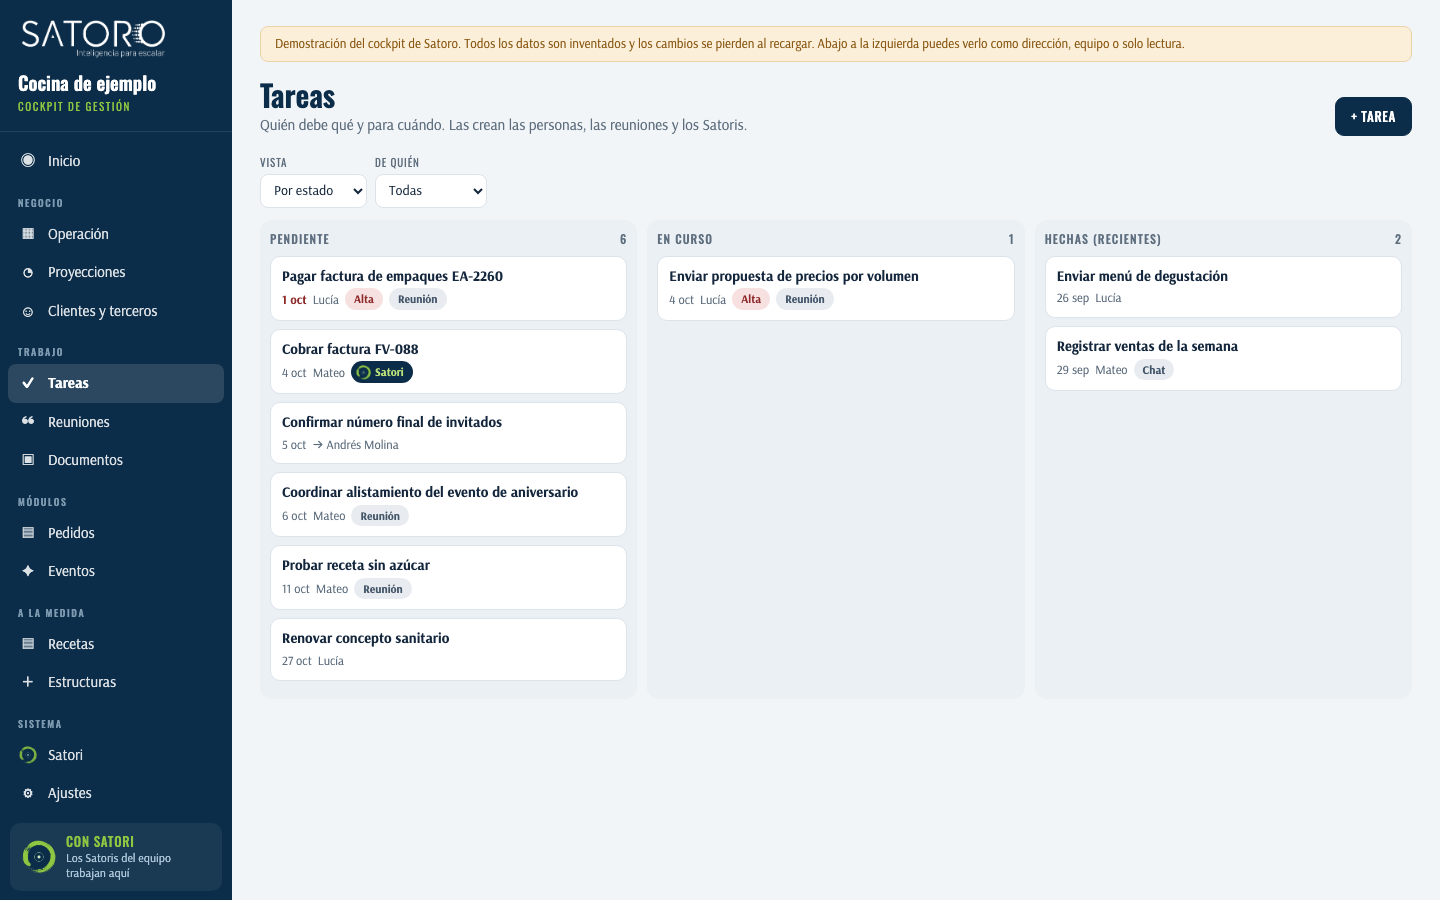This screenshot has height=900, width=1440.
Task: Click the Reuniones quote icon
Action: 28,422
